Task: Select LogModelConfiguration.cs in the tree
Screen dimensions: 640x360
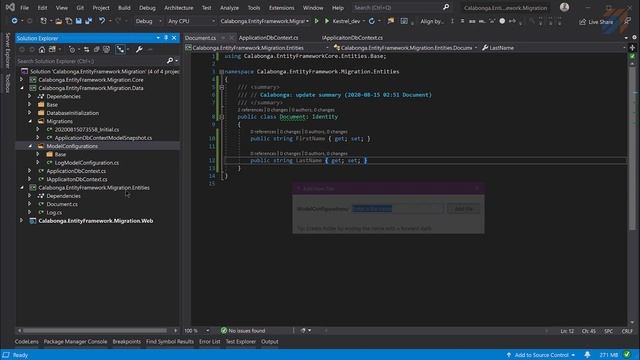Action: click(x=87, y=162)
